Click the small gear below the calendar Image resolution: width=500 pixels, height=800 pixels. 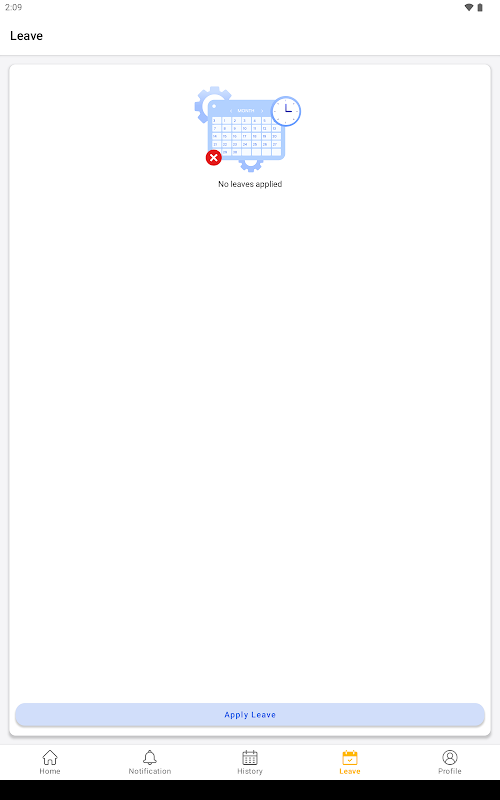pyautogui.click(x=251, y=165)
